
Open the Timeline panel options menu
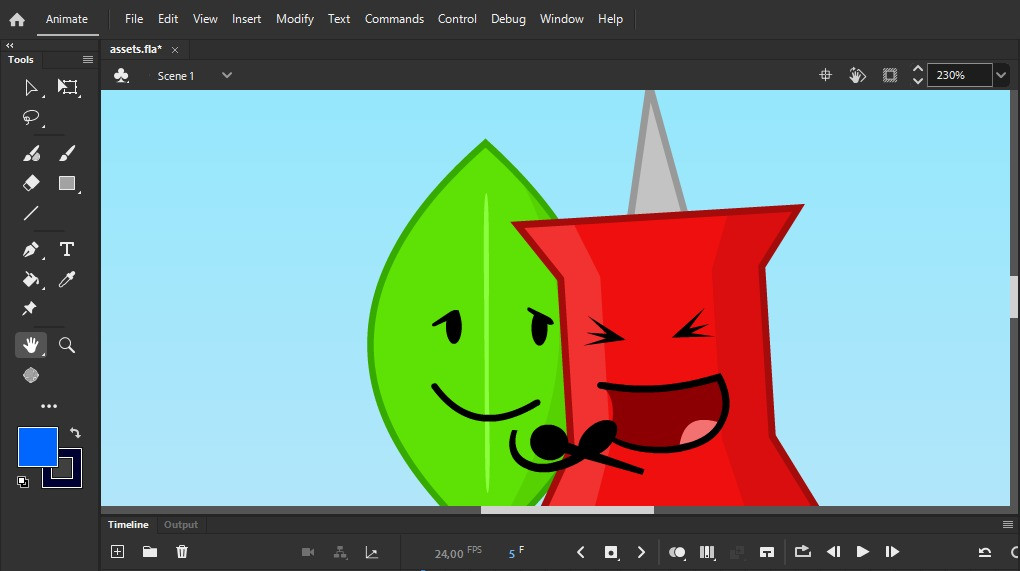pos(1008,524)
